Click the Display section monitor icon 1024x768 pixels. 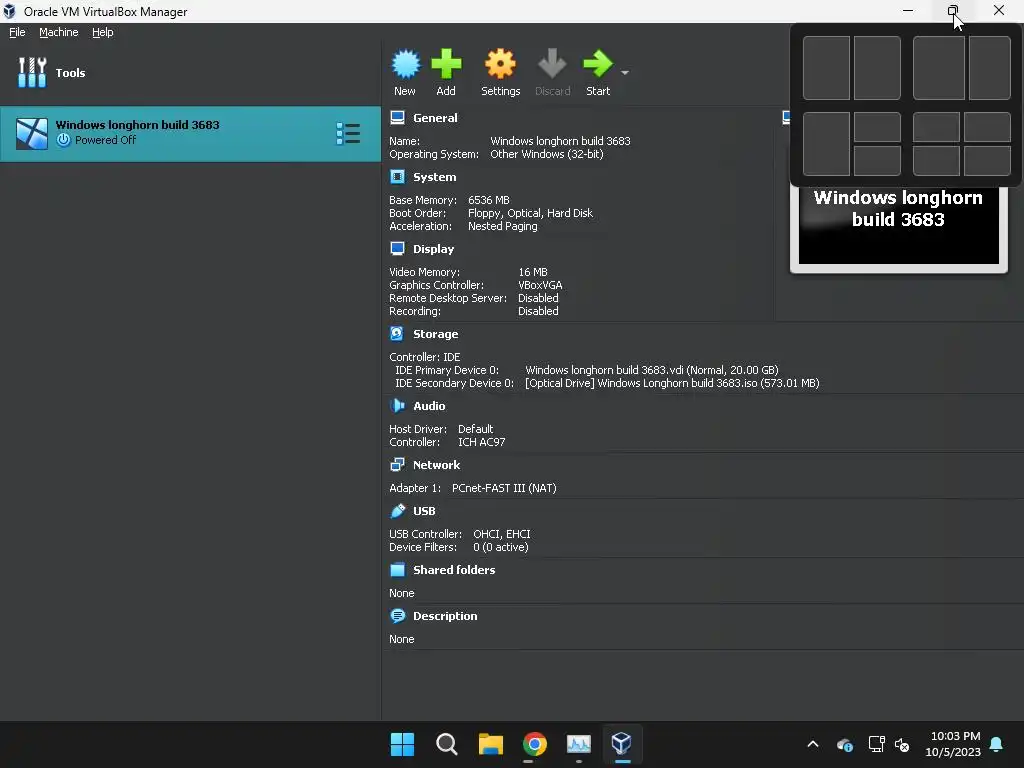[397, 248]
